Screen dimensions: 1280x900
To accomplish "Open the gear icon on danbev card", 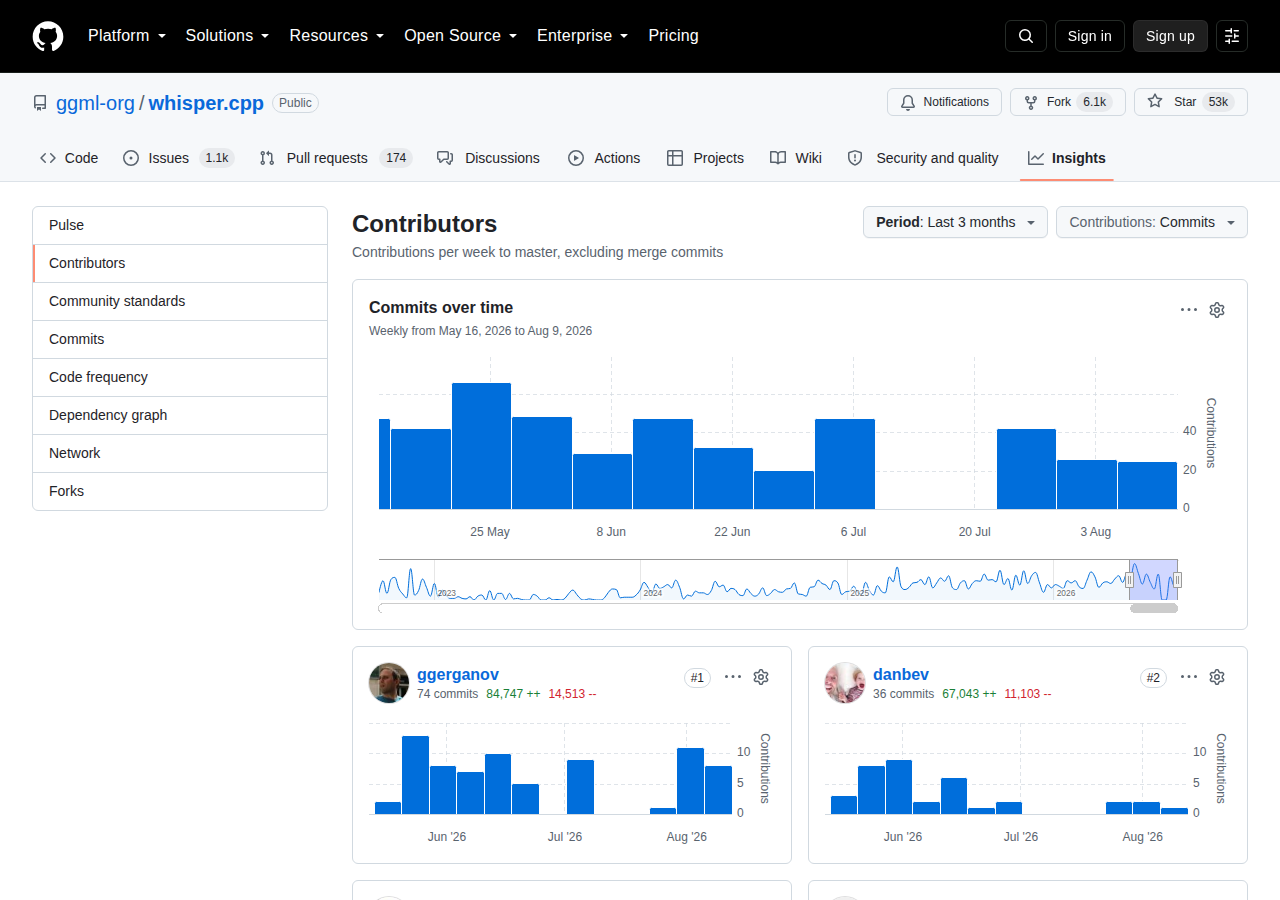I will [1217, 677].
